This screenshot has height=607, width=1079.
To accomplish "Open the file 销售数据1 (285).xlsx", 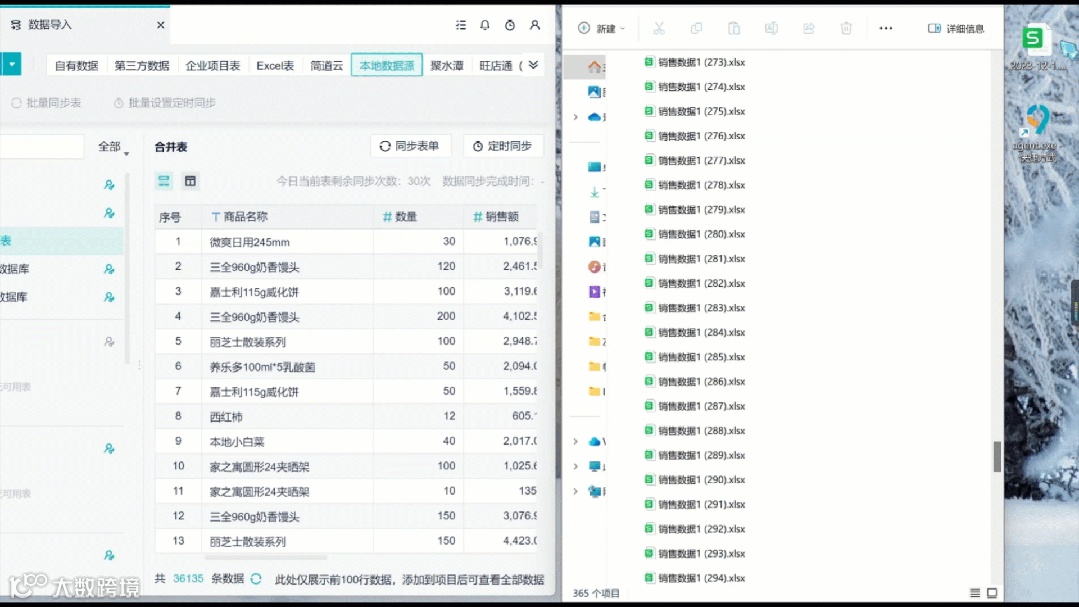I will pyautogui.click(x=699, y=356).
